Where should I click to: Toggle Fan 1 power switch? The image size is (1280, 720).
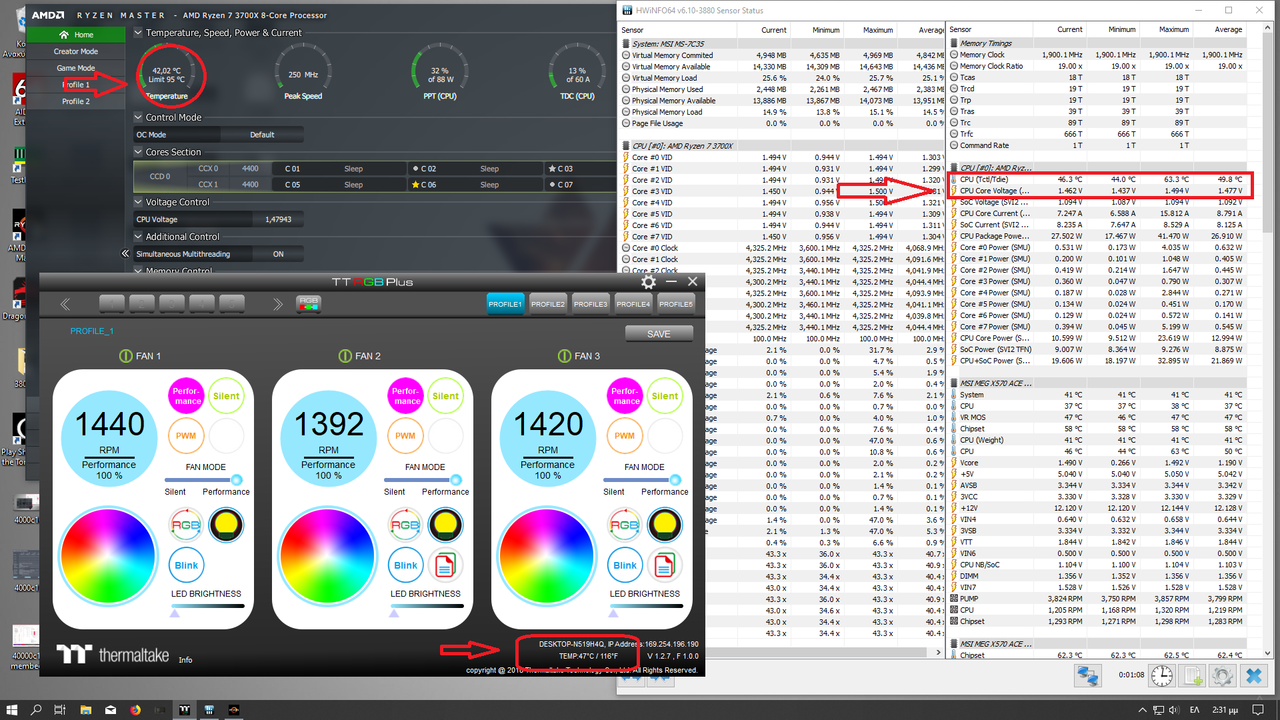click(126, 356)
